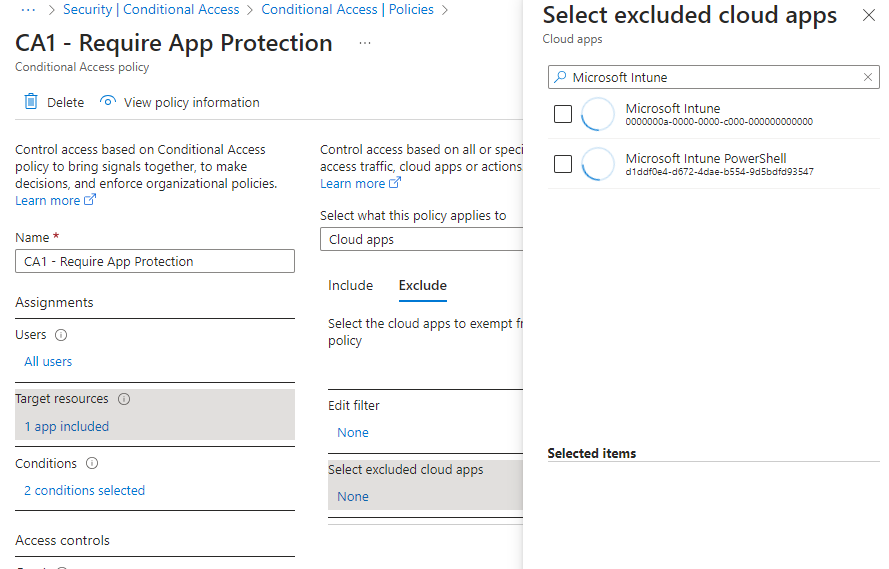The image size is (889, 569).
Task: Click the Microsoft Intune app icon
Action: click(x=598, y=114)
